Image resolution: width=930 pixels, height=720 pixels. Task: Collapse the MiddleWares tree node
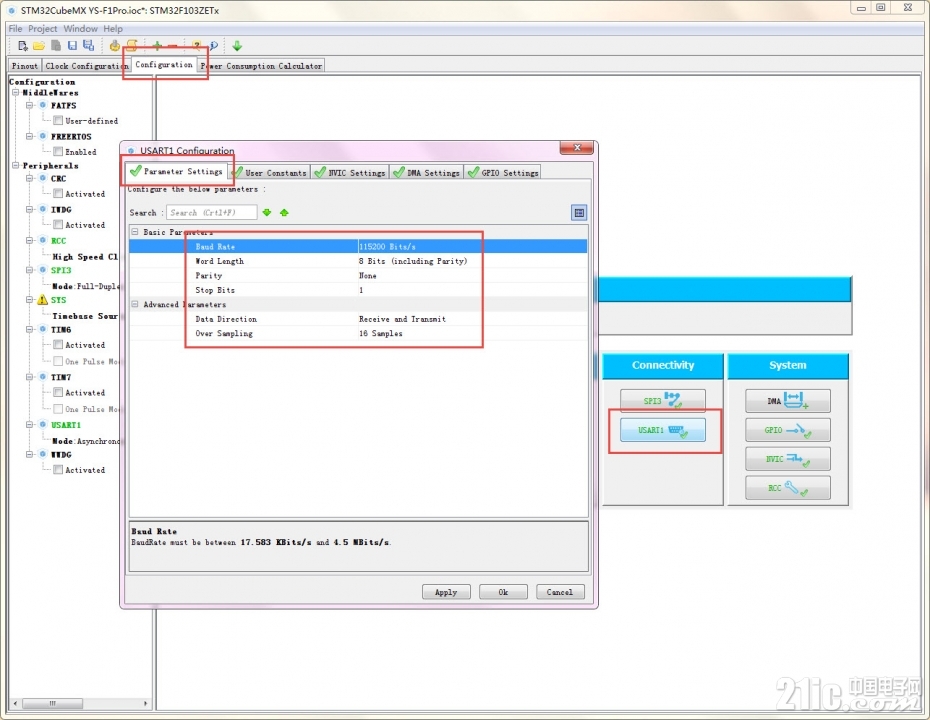15,93
